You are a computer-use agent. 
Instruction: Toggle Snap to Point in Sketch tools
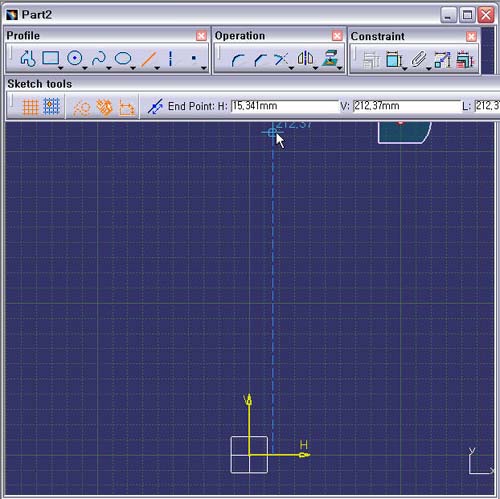pyautogui.click(x=51, y=107)
